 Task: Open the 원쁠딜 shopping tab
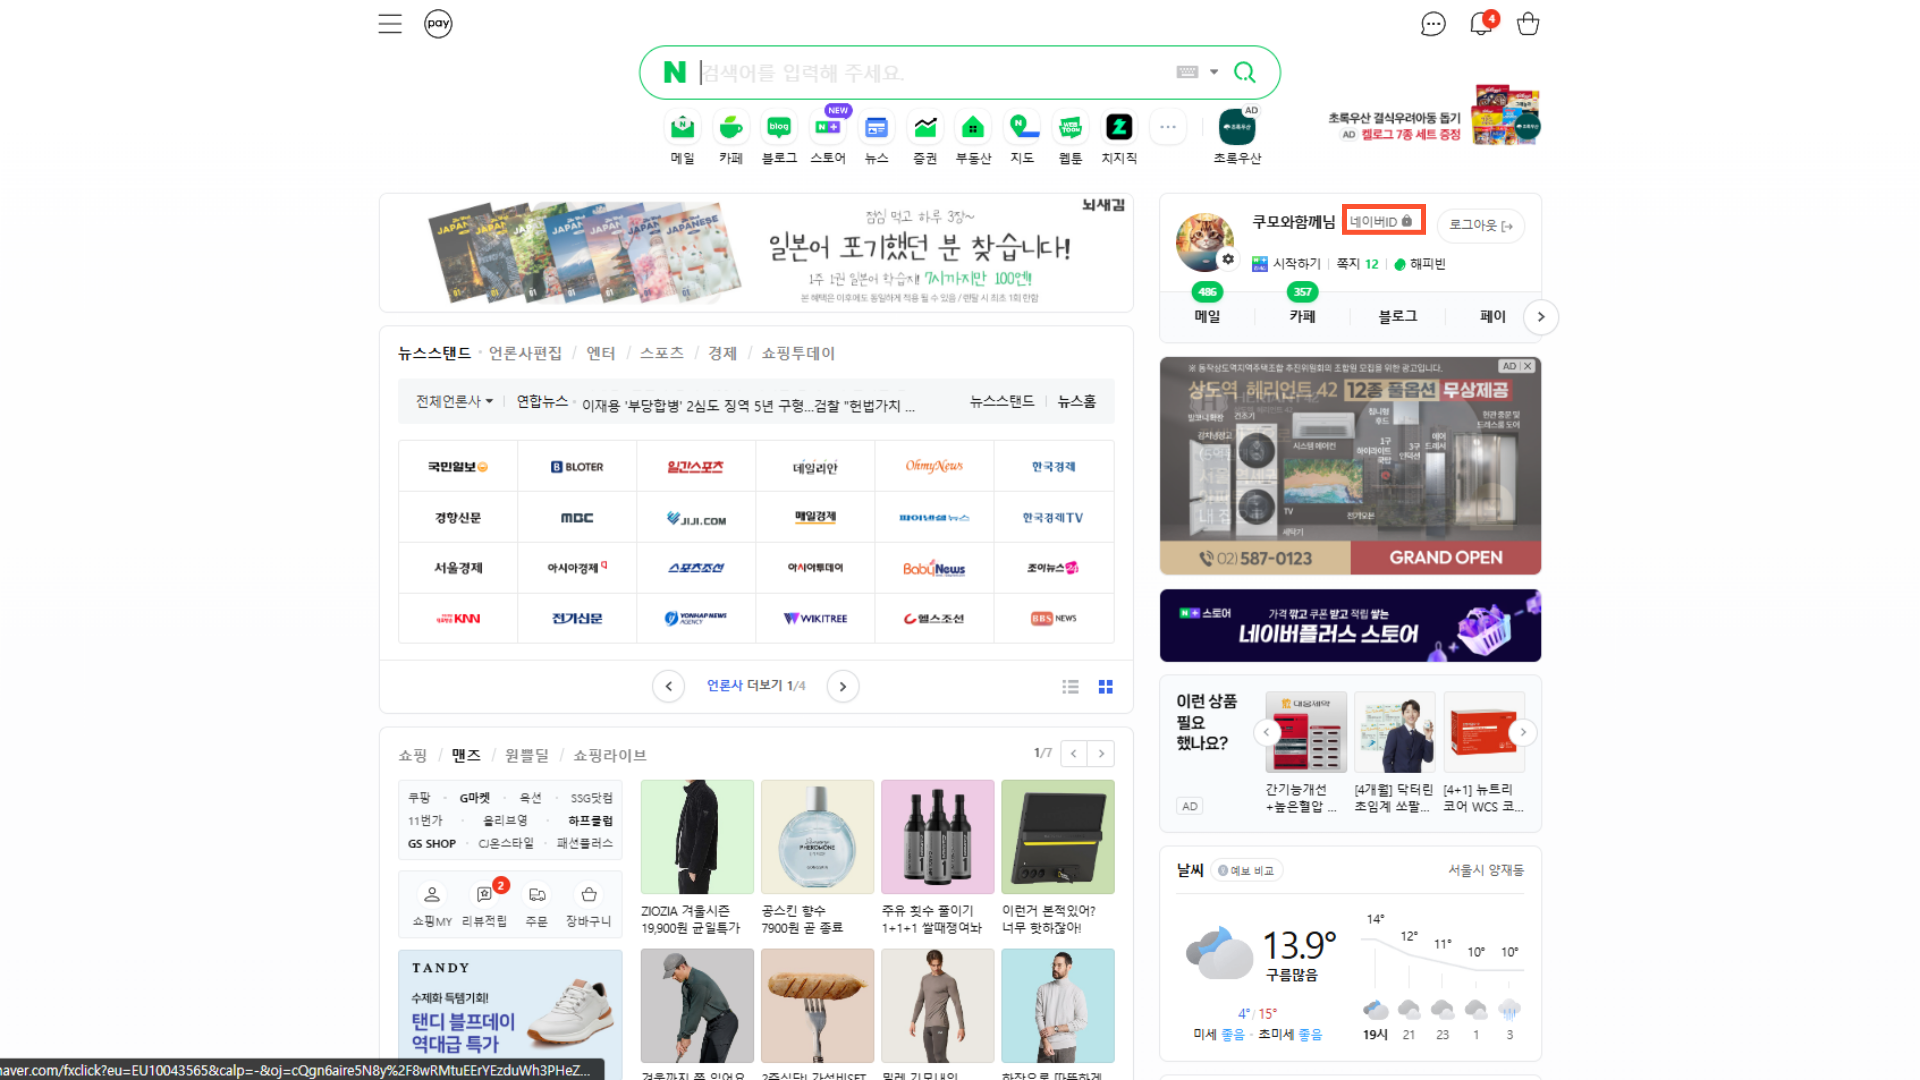(528, 755)
